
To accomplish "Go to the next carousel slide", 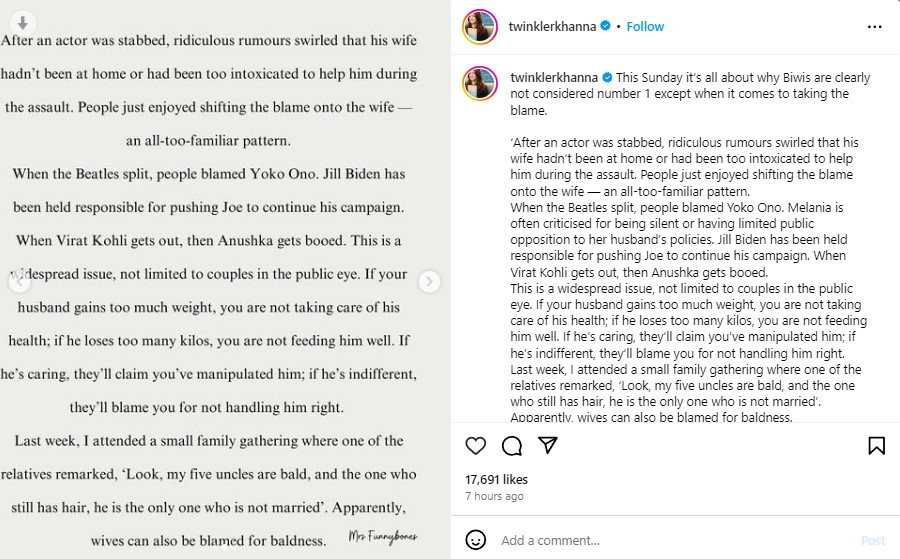I will (x=429, y=282).
